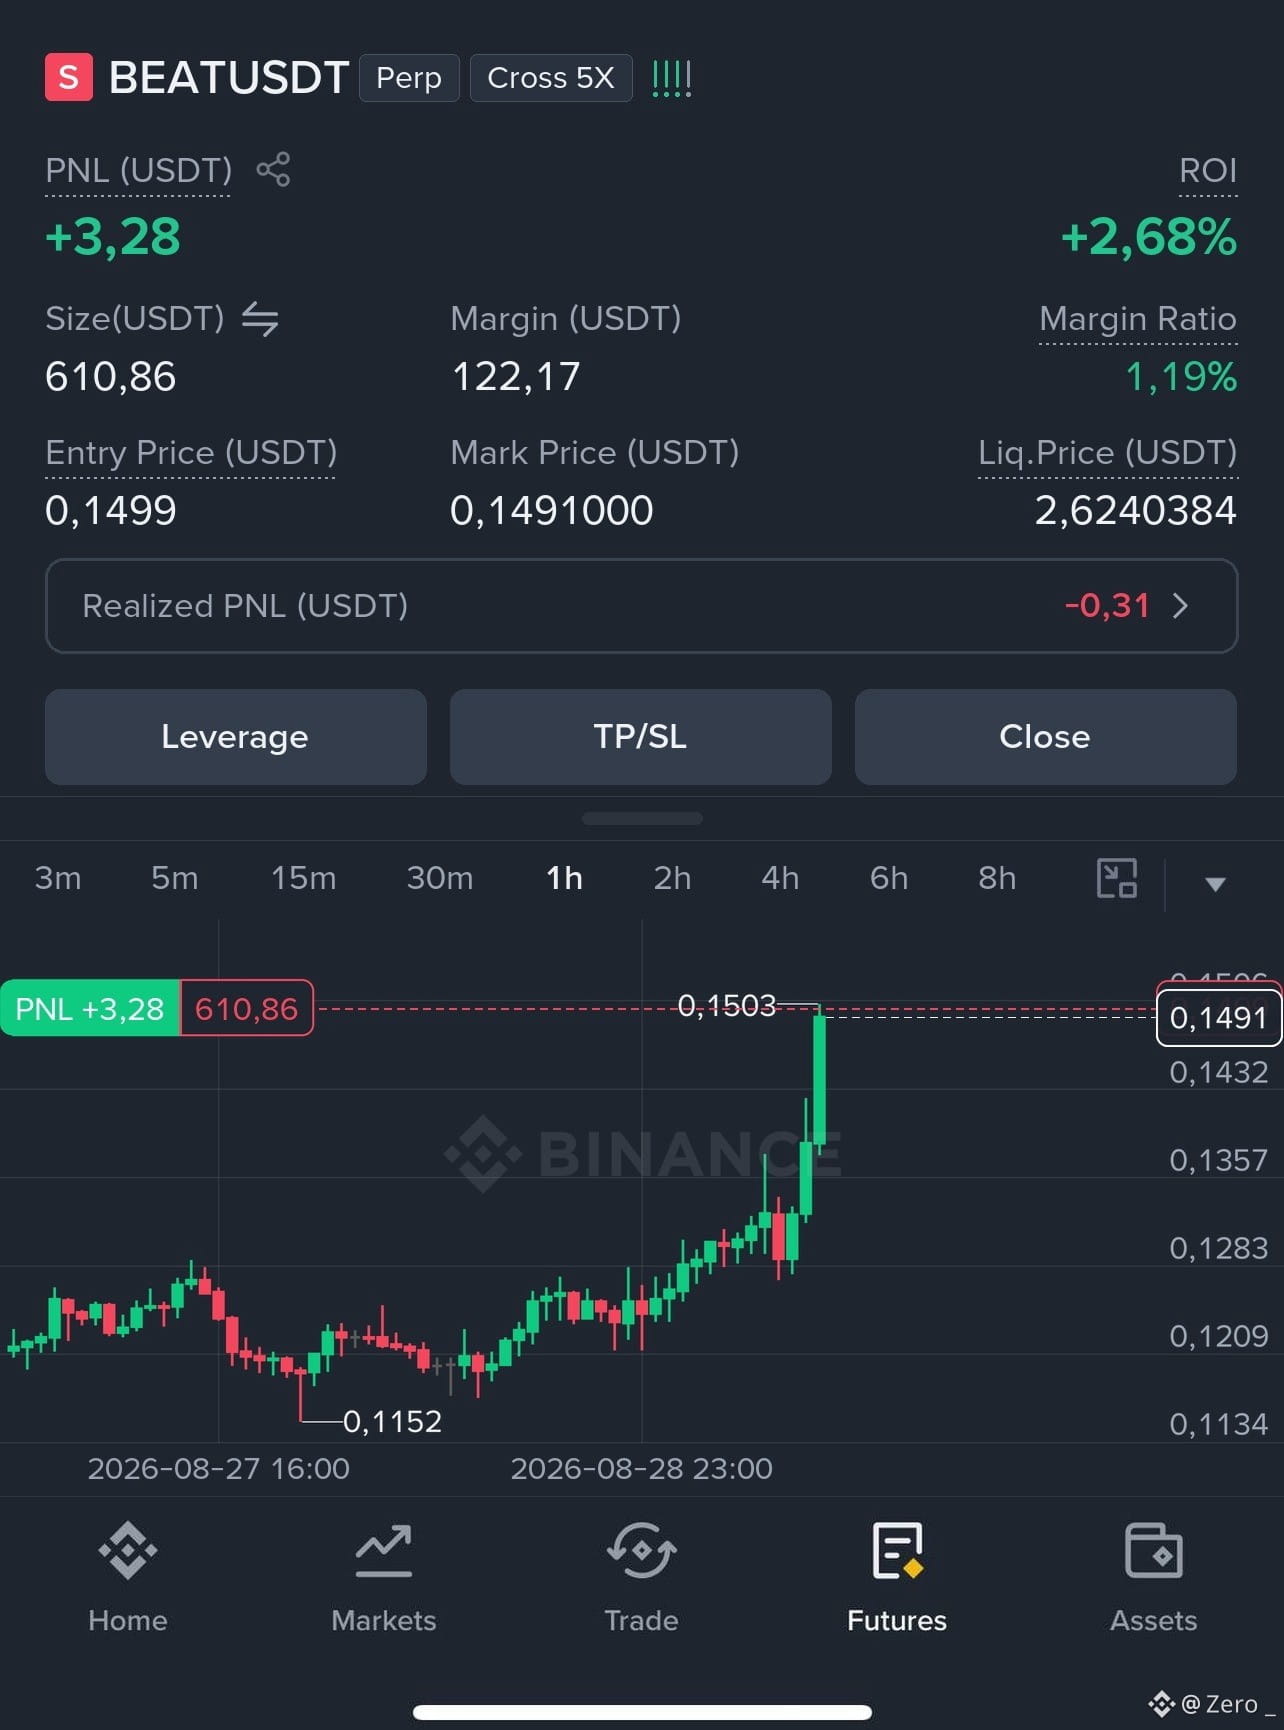Close the BEATUSDT position
Viewport: 1284px width, 1730px height.
click(x=1046, y=737)
